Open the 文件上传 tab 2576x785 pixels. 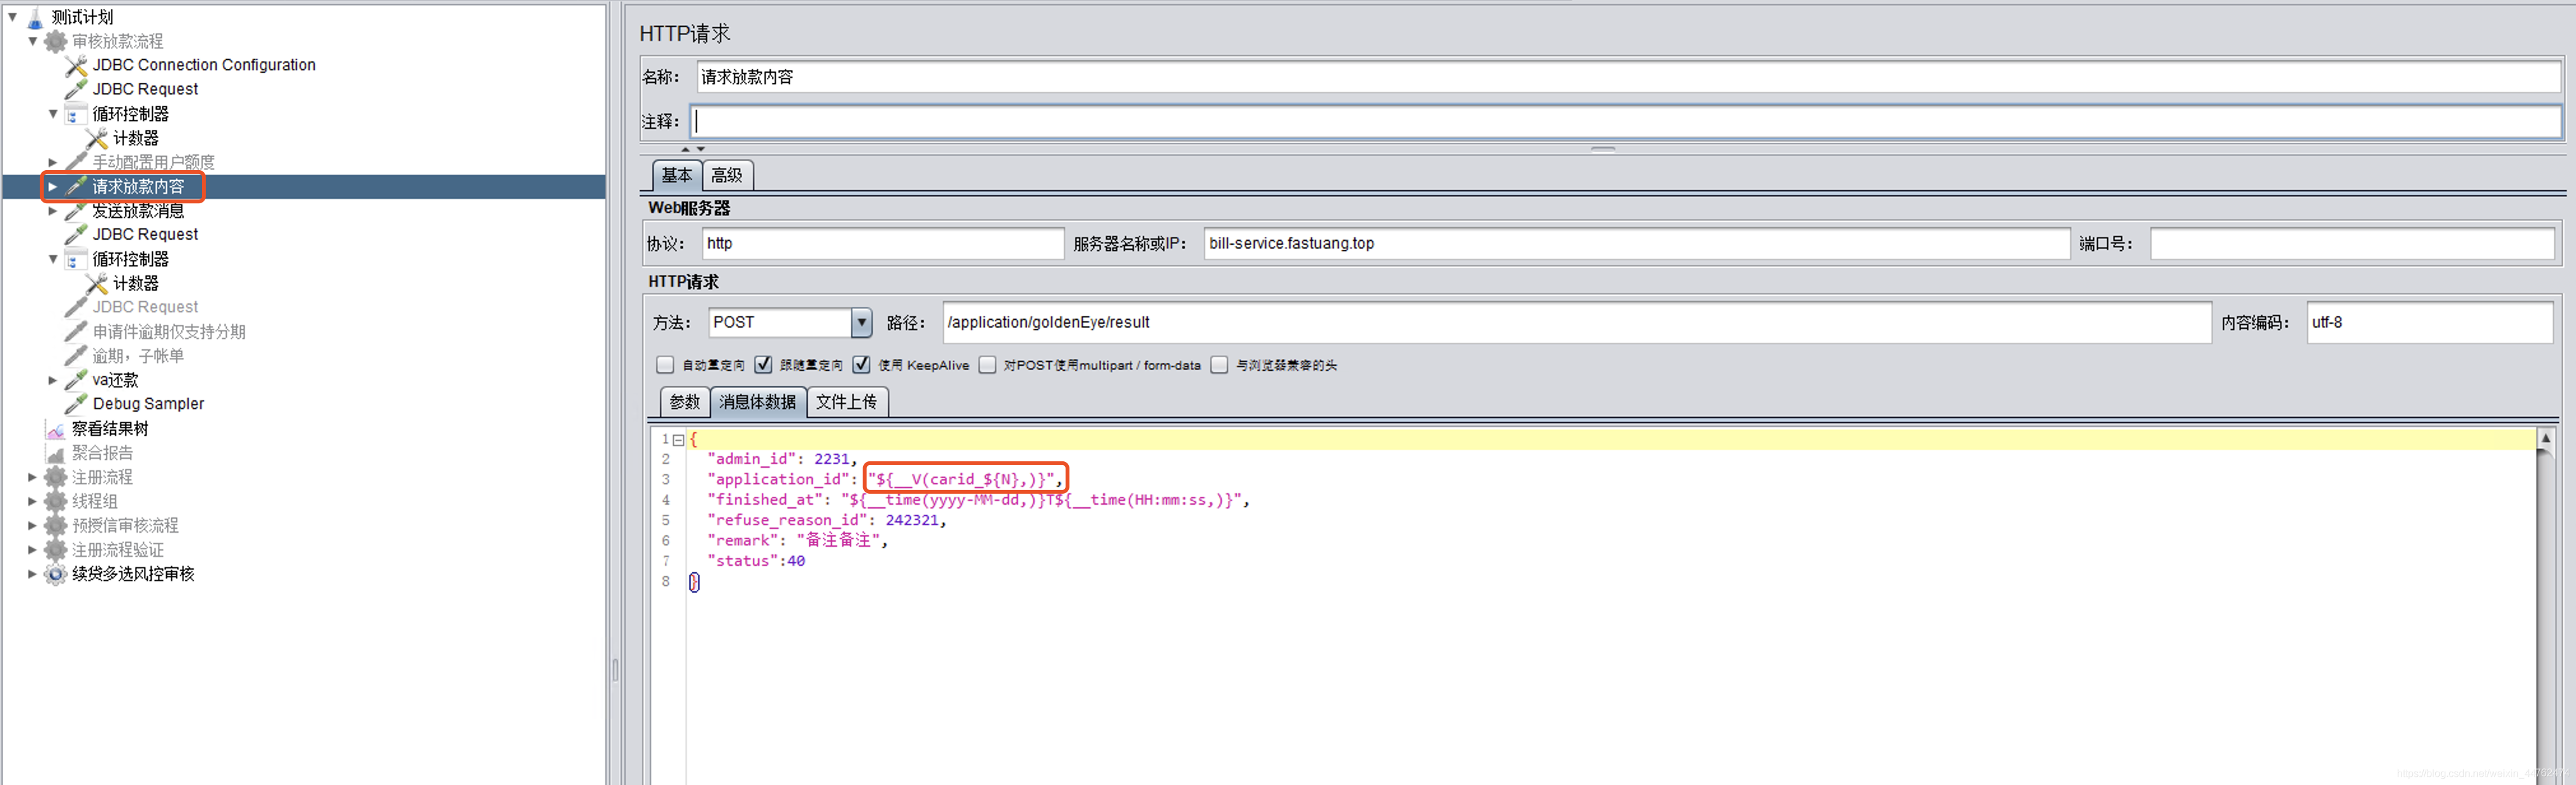[846, 402]
